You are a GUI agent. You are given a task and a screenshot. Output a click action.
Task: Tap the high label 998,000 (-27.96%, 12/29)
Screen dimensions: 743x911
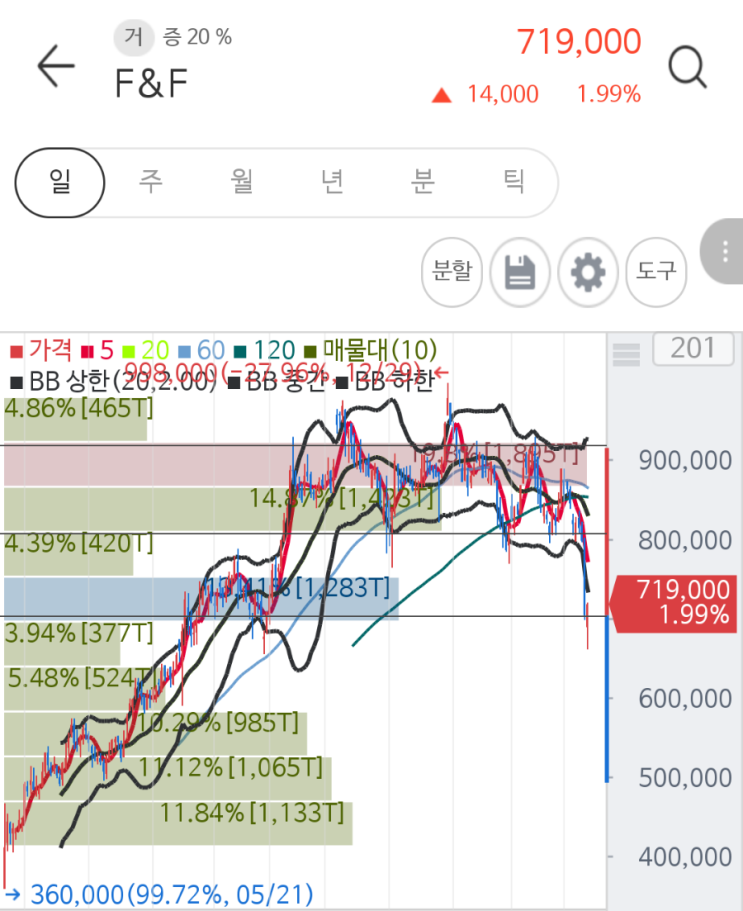point(286,371)
